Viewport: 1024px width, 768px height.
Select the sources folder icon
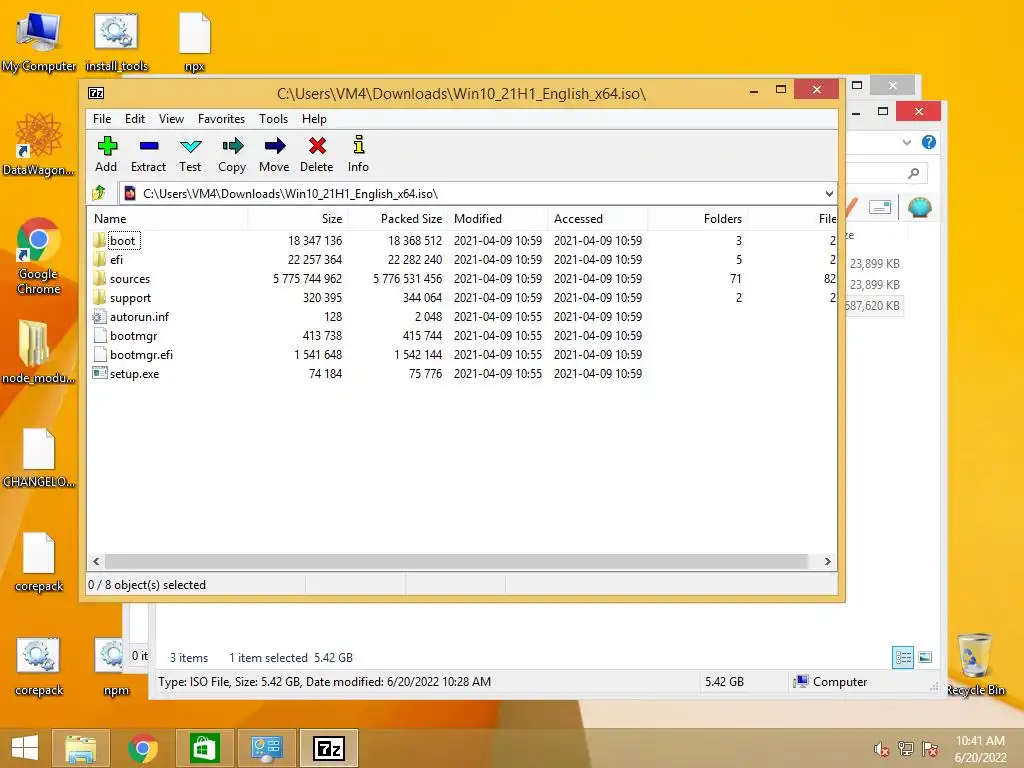click(99, 278)
